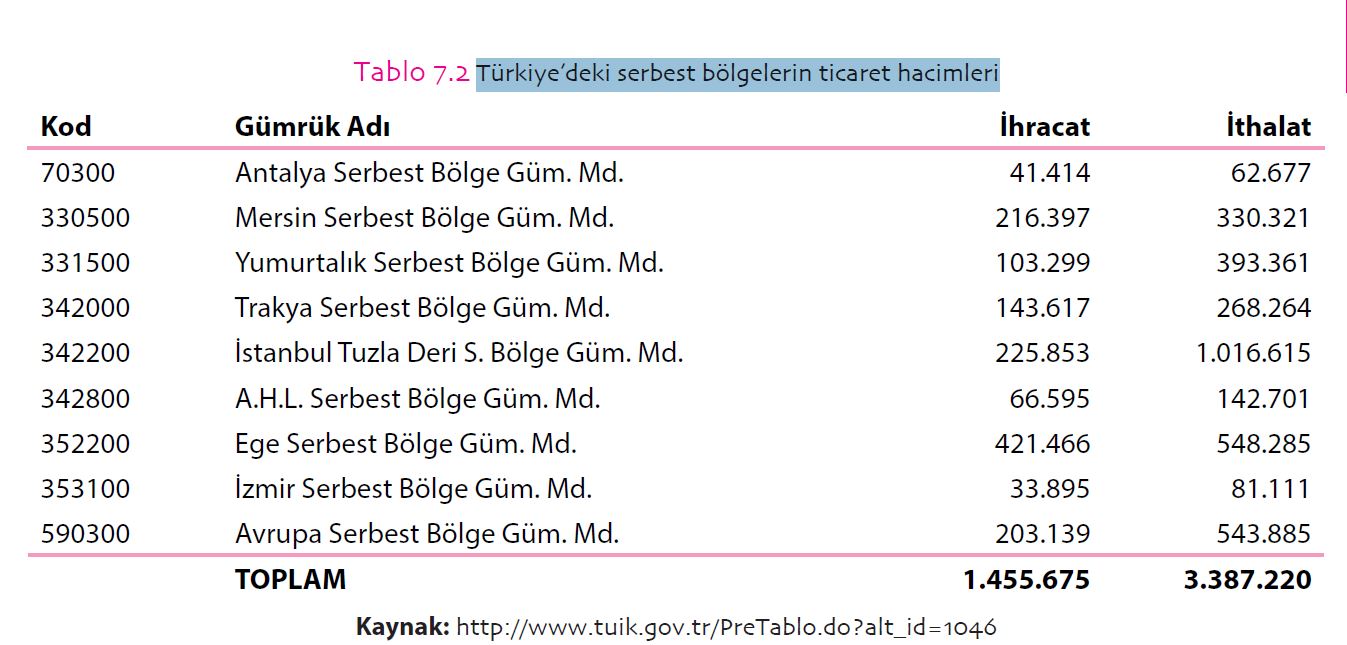Click the 'Kod' column header
Viewport: 1347px width, 645px height.
pos(66,127)
